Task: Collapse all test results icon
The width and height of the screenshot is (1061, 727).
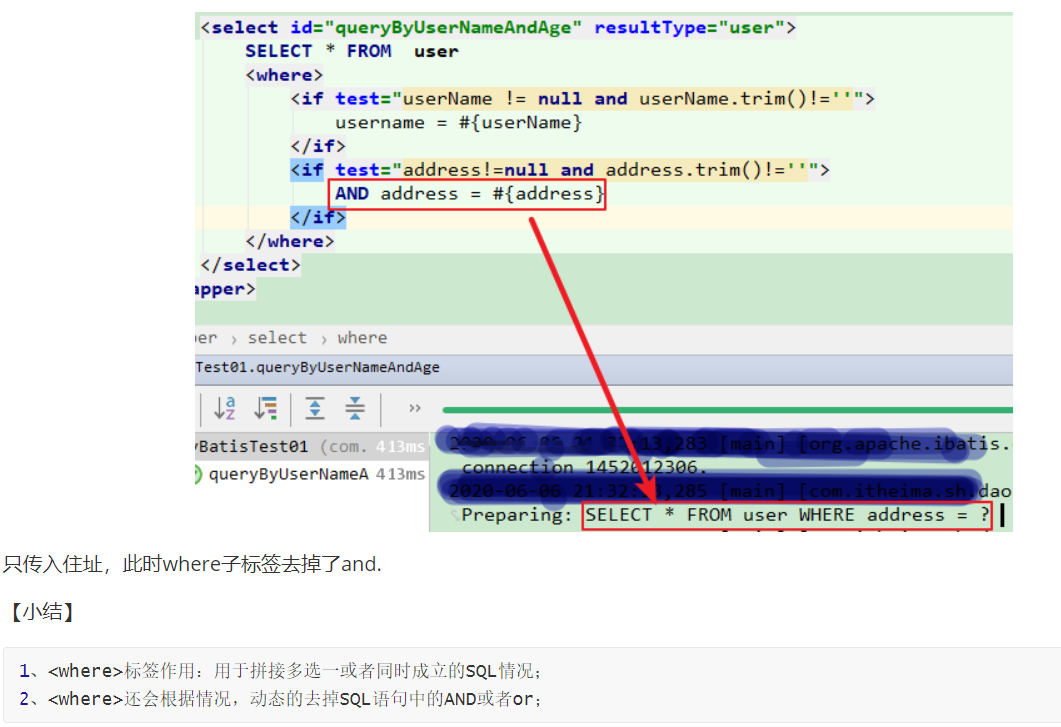Action: click(355, 408)
